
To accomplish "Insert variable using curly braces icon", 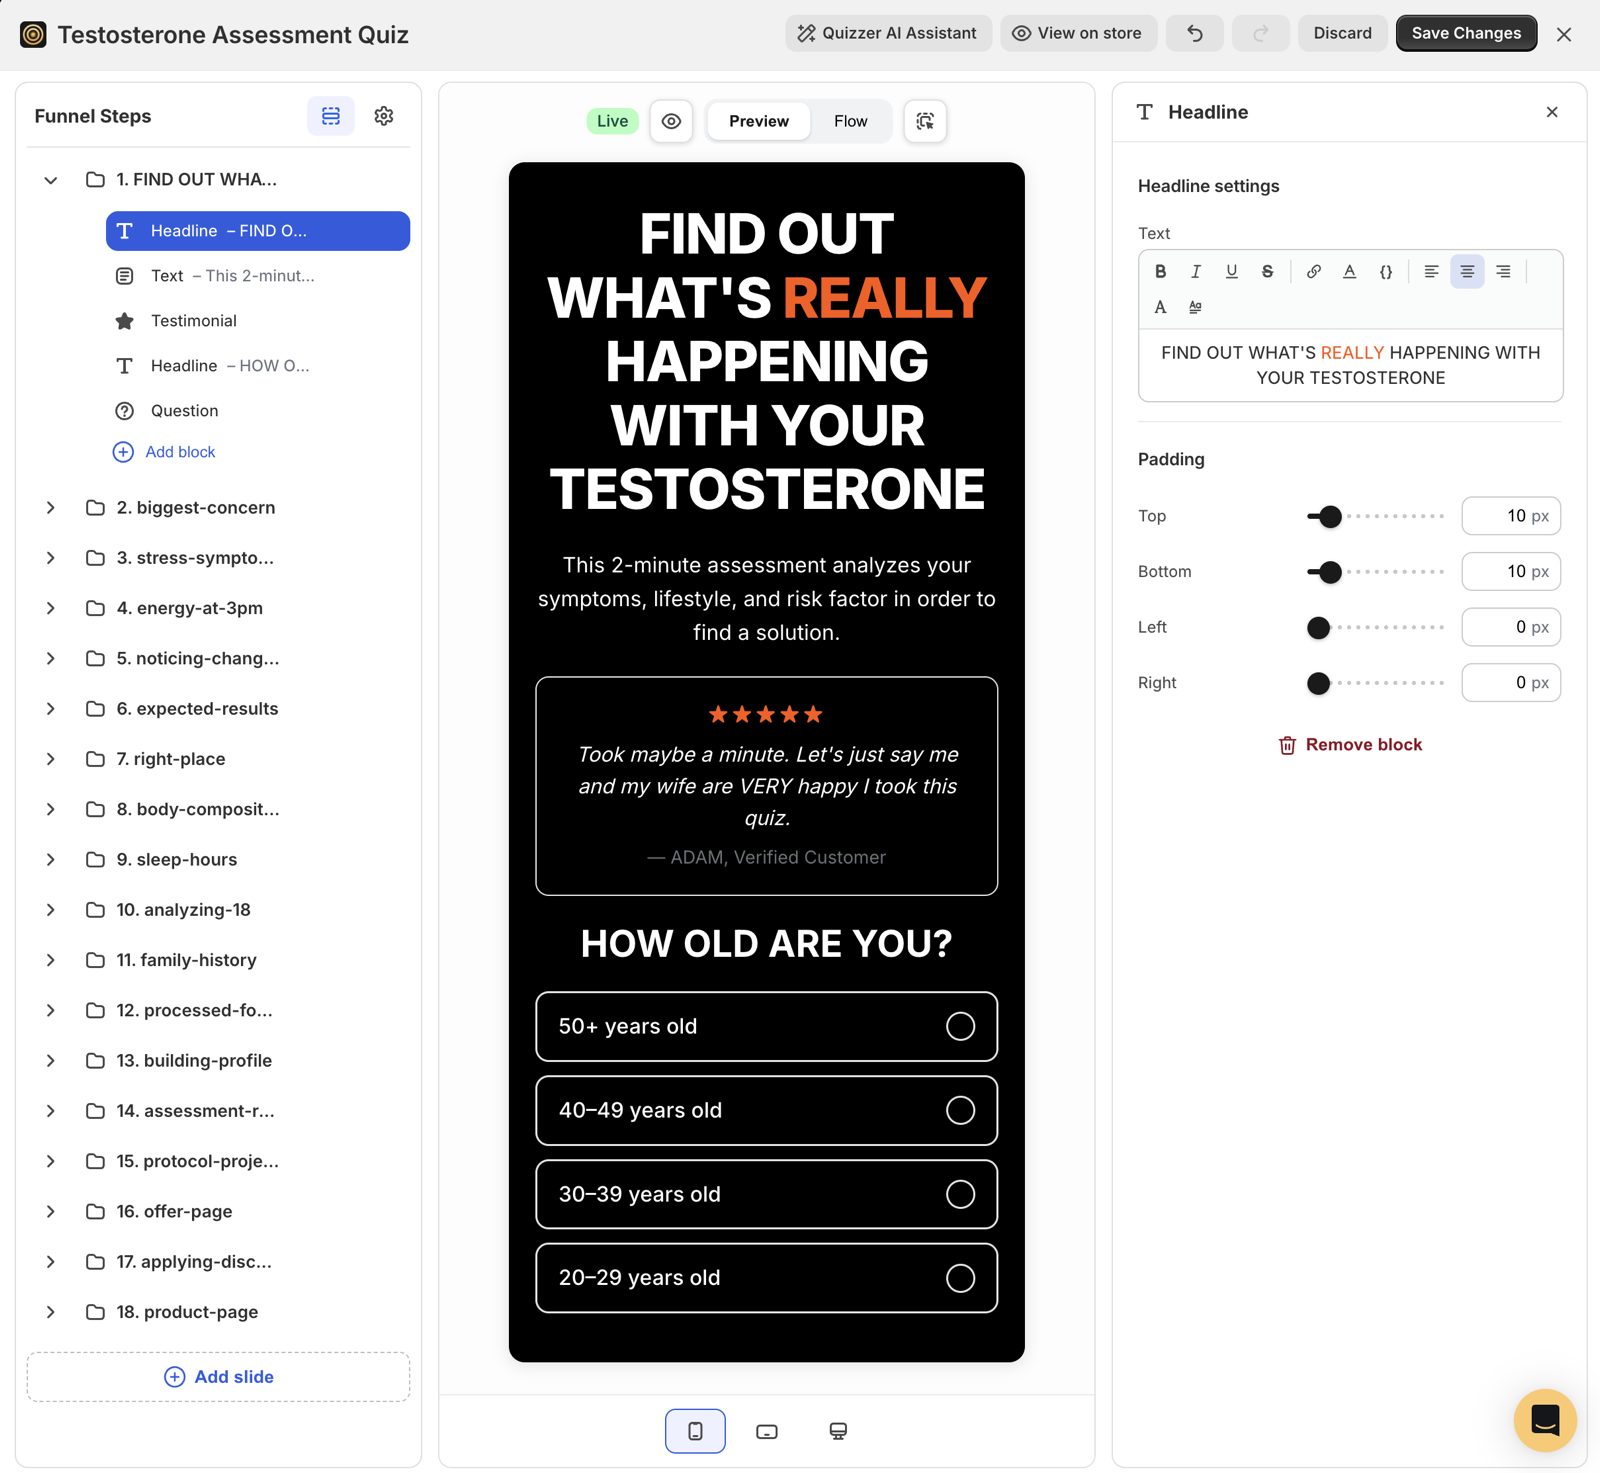I will tap(1386, 271).
